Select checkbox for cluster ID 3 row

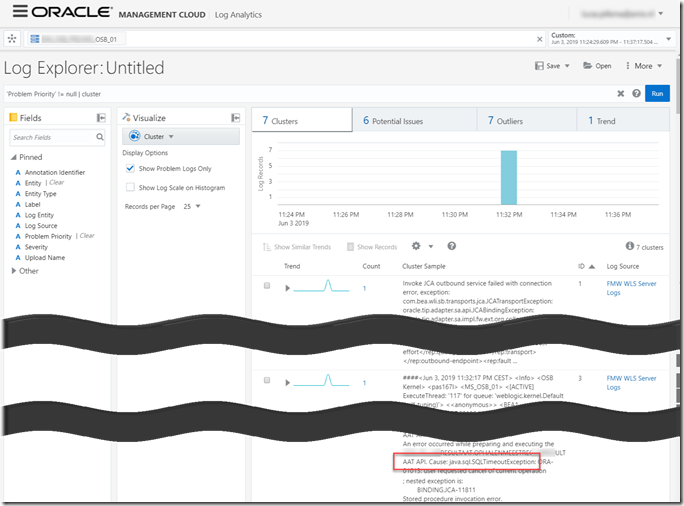coord(267,380)
